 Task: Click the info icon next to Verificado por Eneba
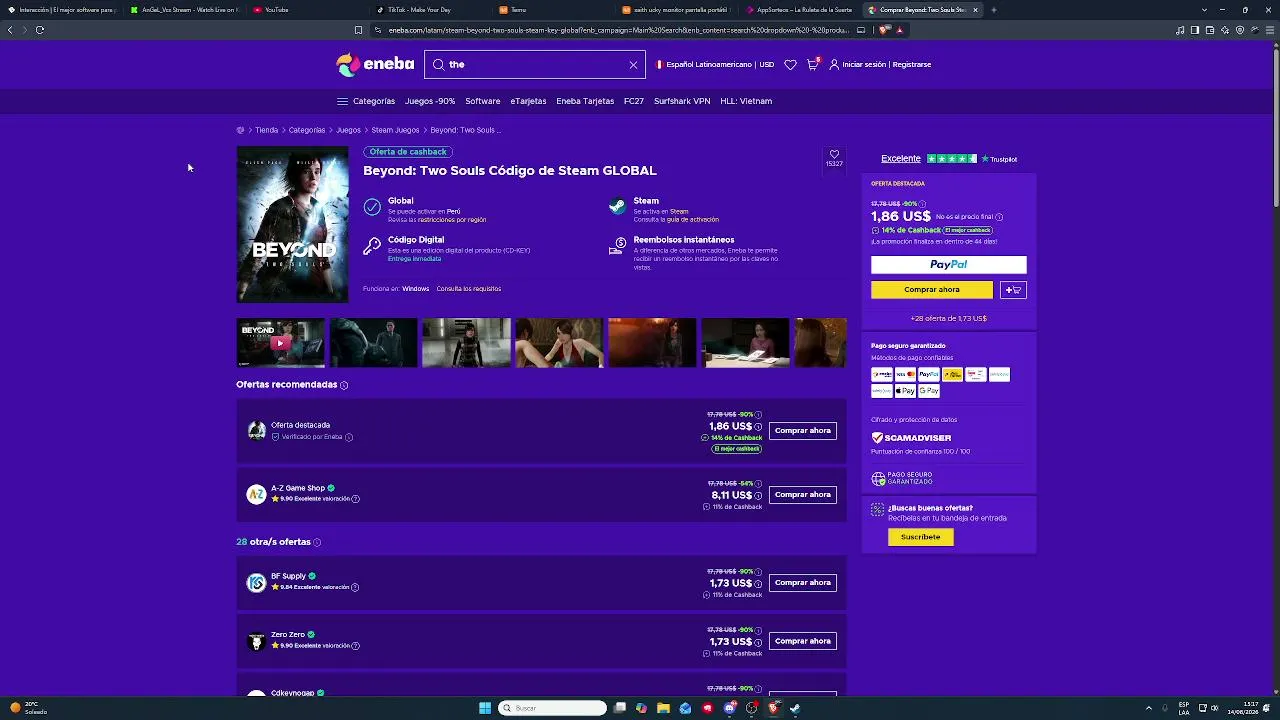[x=349, y=437]
